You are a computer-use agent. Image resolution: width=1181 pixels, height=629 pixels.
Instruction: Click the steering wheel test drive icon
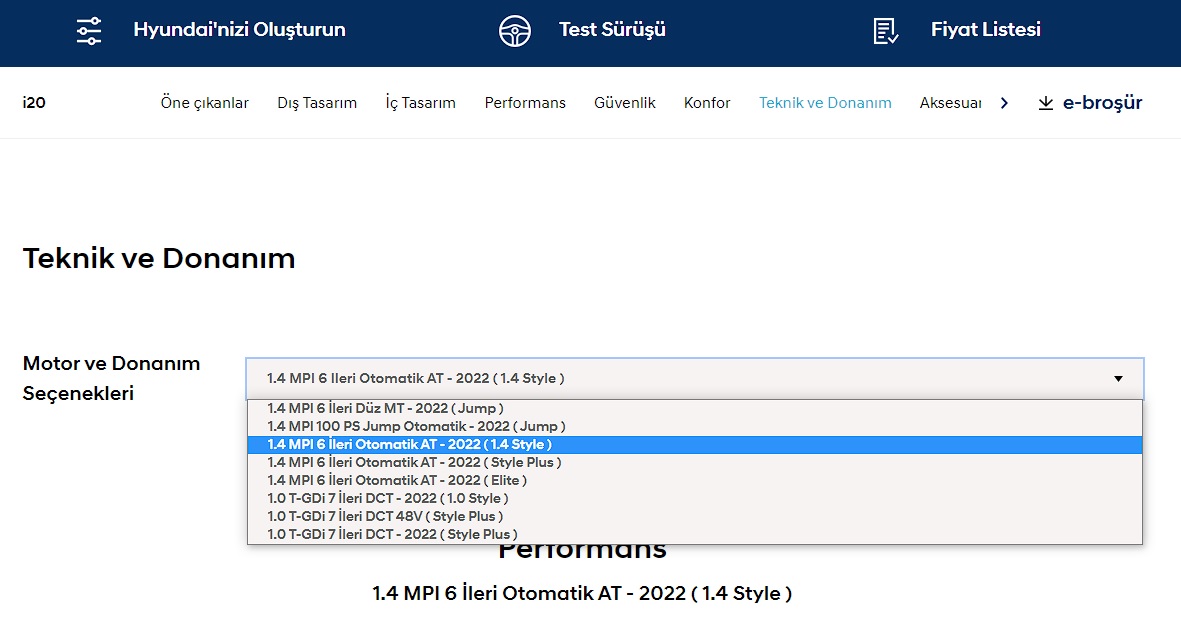click(514, 31)
